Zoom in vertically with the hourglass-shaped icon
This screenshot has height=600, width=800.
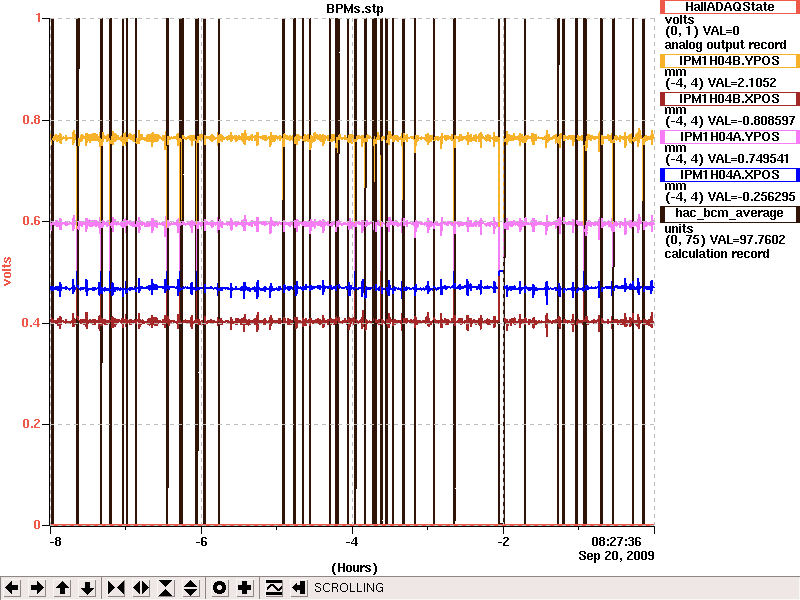coord(166,588)
